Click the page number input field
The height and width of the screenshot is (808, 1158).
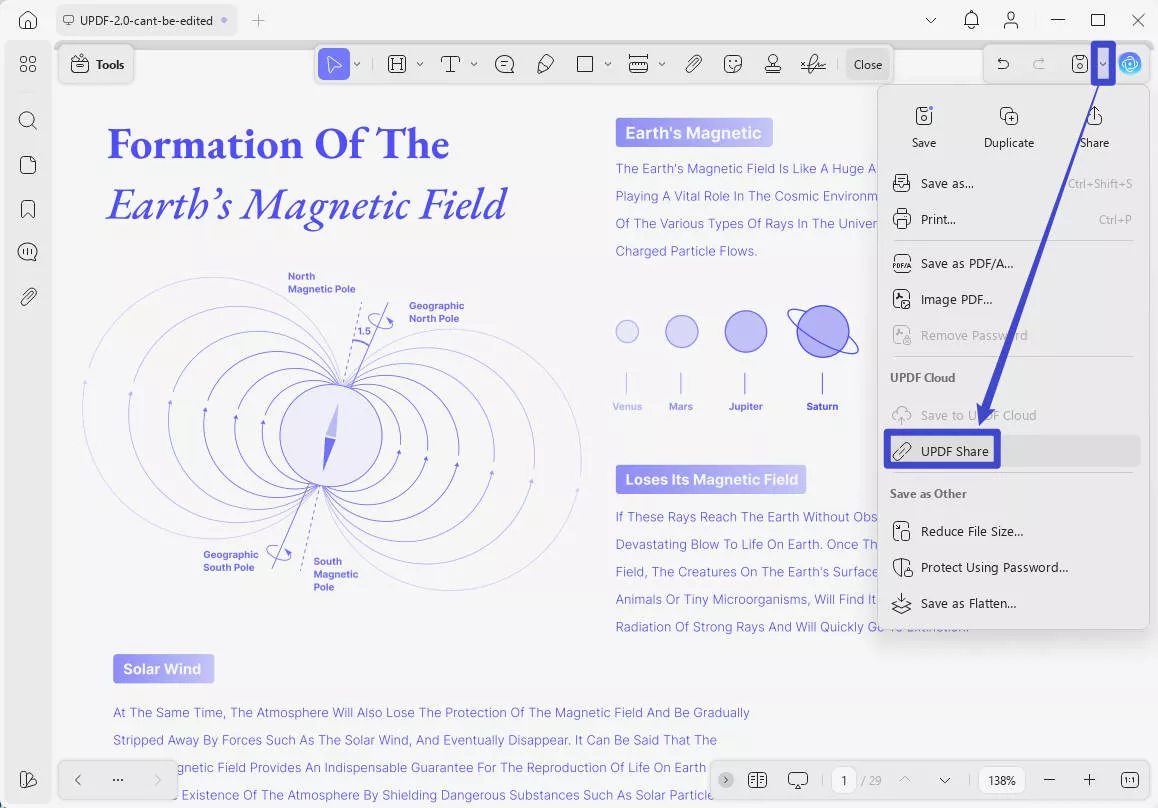coord(843,779)
